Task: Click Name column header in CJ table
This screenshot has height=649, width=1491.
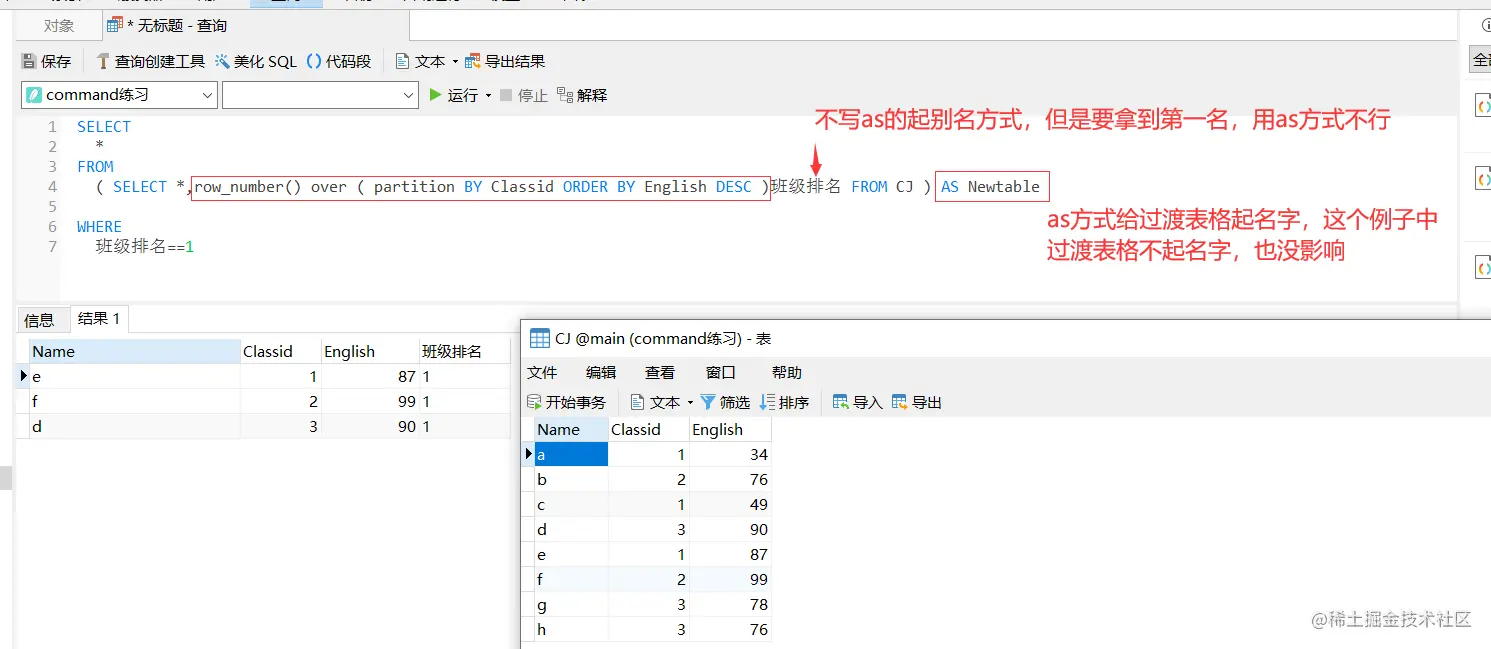Action: pos(572,429)
